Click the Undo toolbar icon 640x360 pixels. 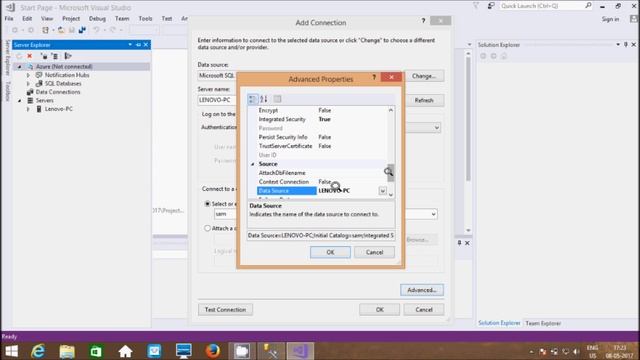[96, 30]
